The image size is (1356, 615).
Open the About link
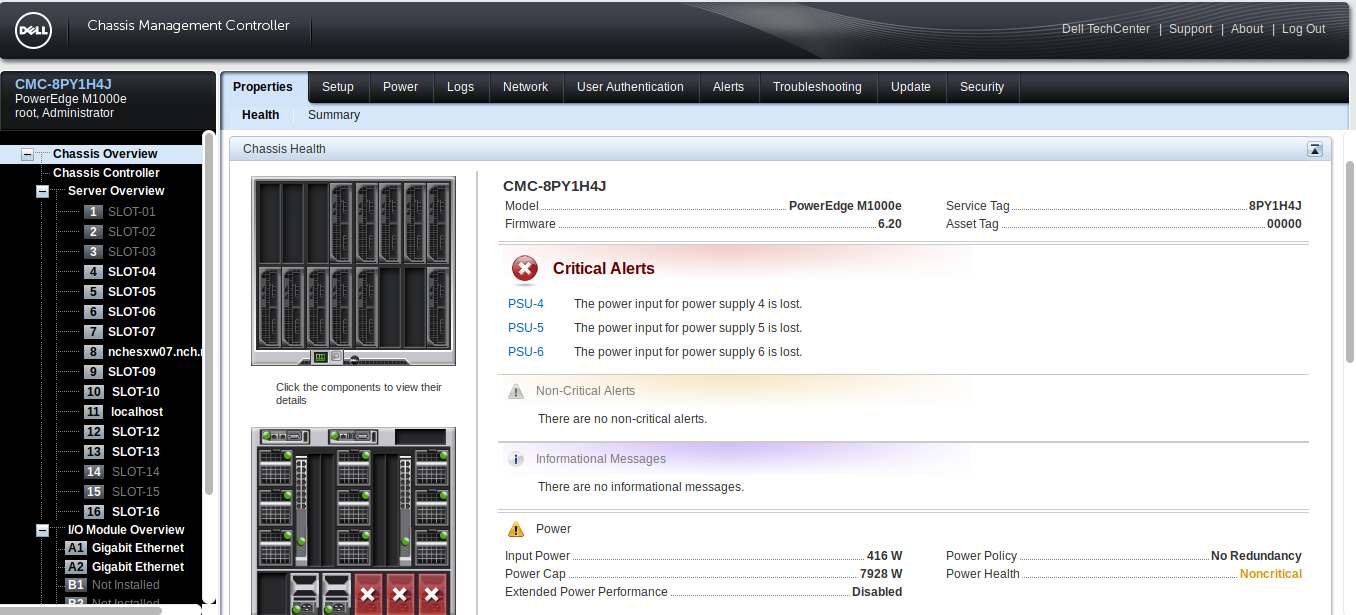point(1247,29)
